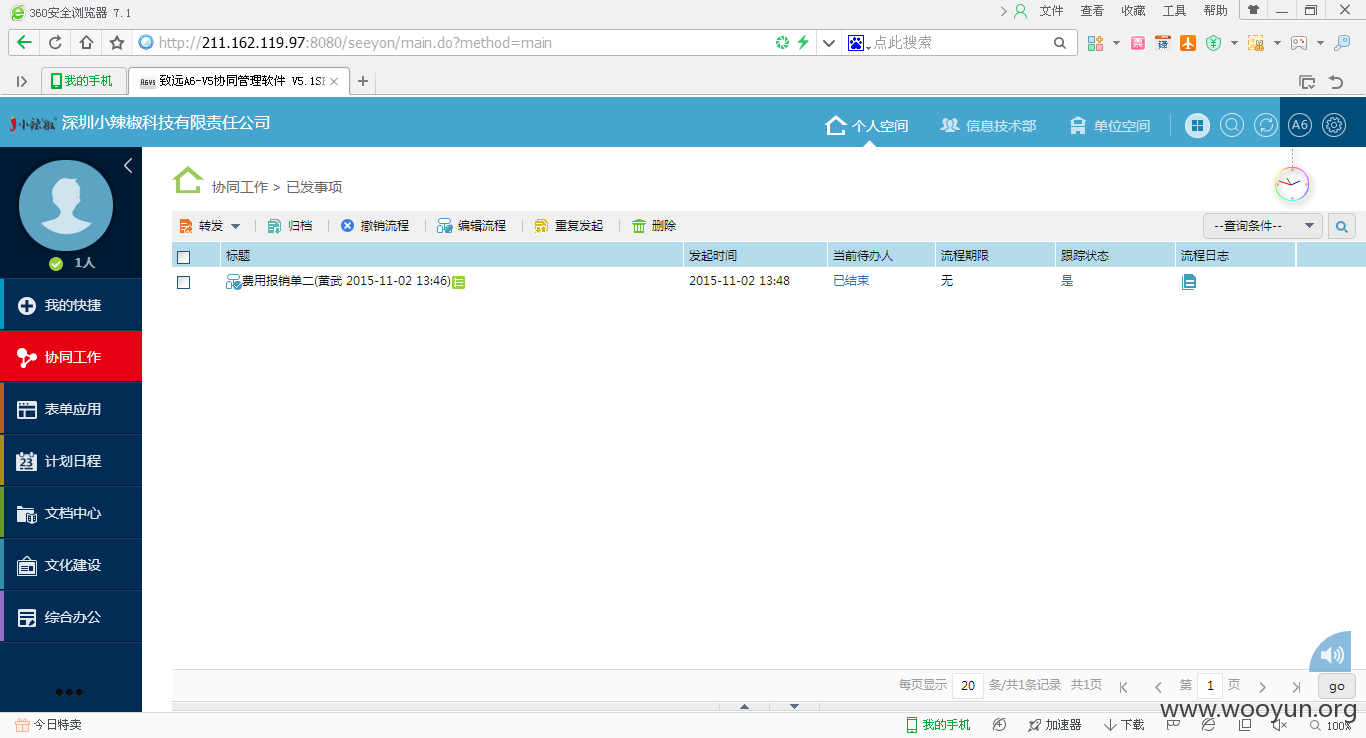This screenshot has height=738, width=1366.
Task: Go to previous page arrow
Action: point(1158,687)
